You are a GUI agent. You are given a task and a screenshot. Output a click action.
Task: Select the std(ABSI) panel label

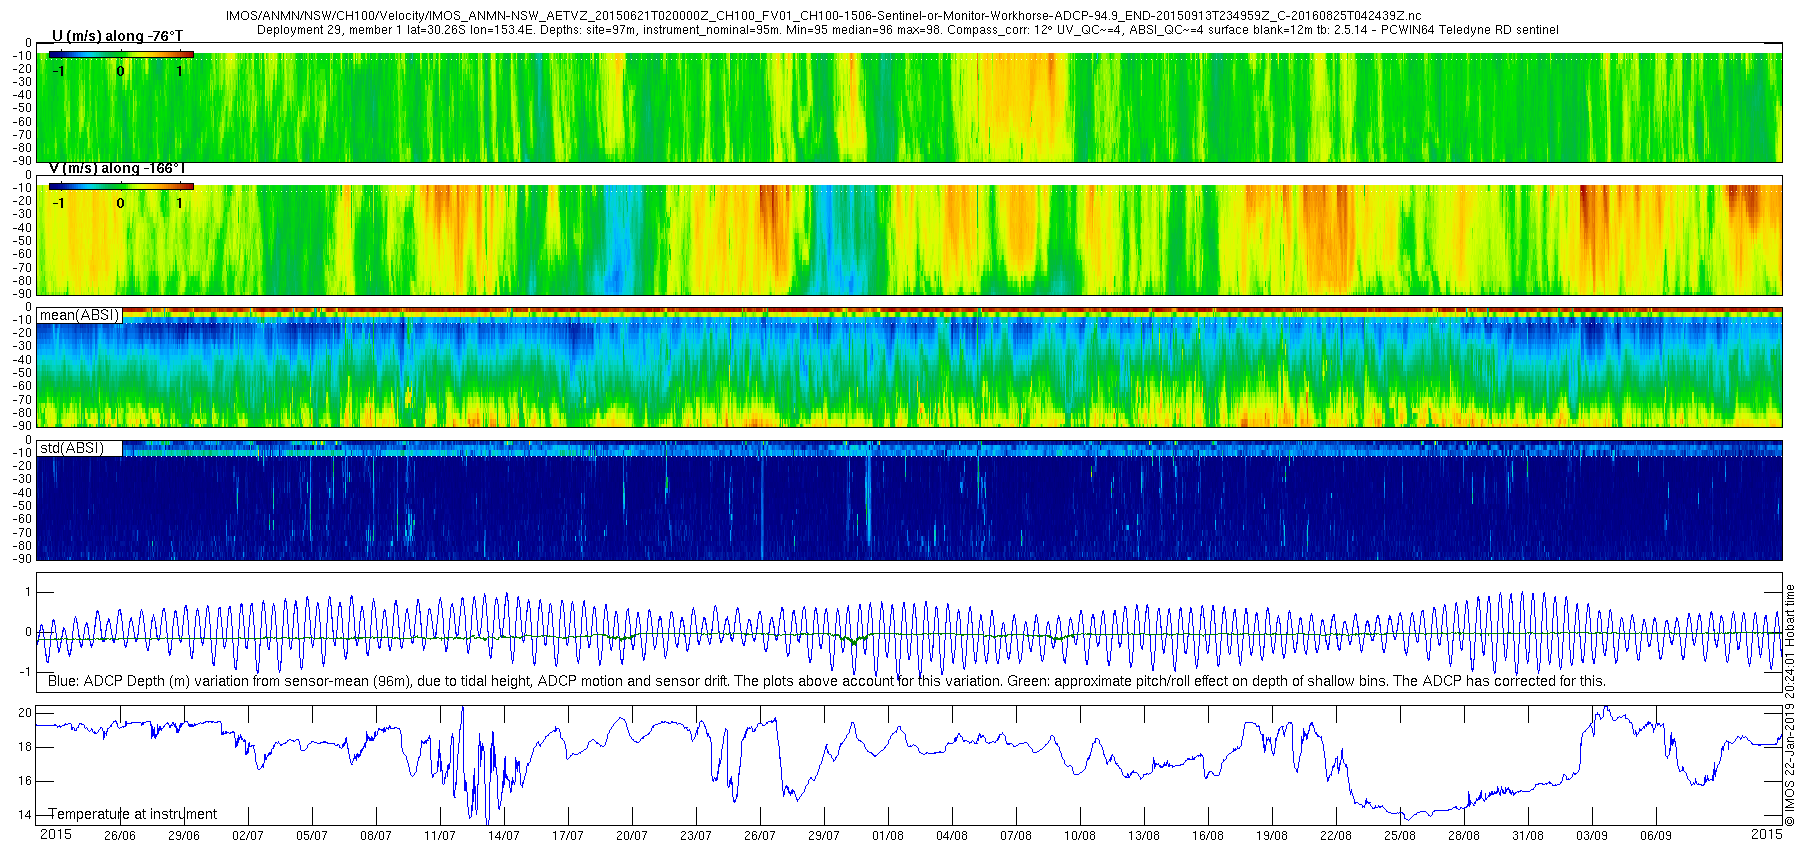tap(72, 448)
